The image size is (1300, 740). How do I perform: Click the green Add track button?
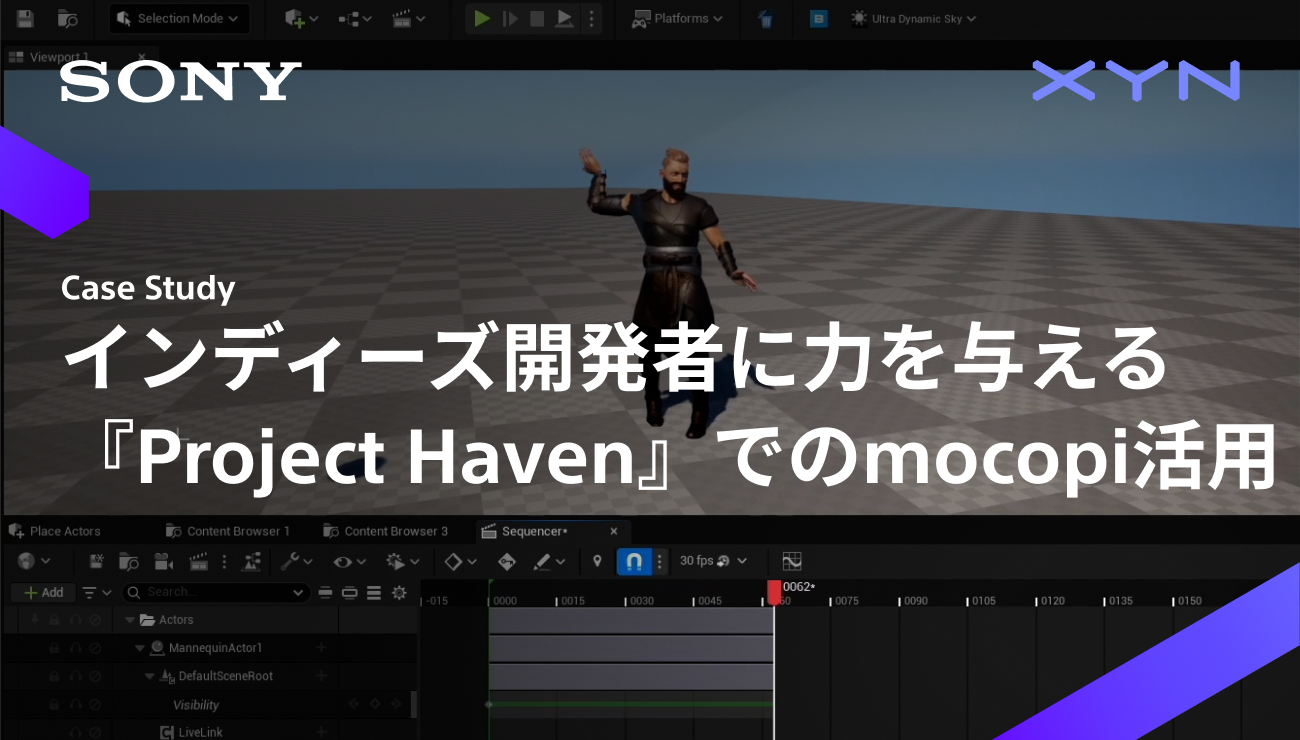pyautogui.click(x=43, y=593)
